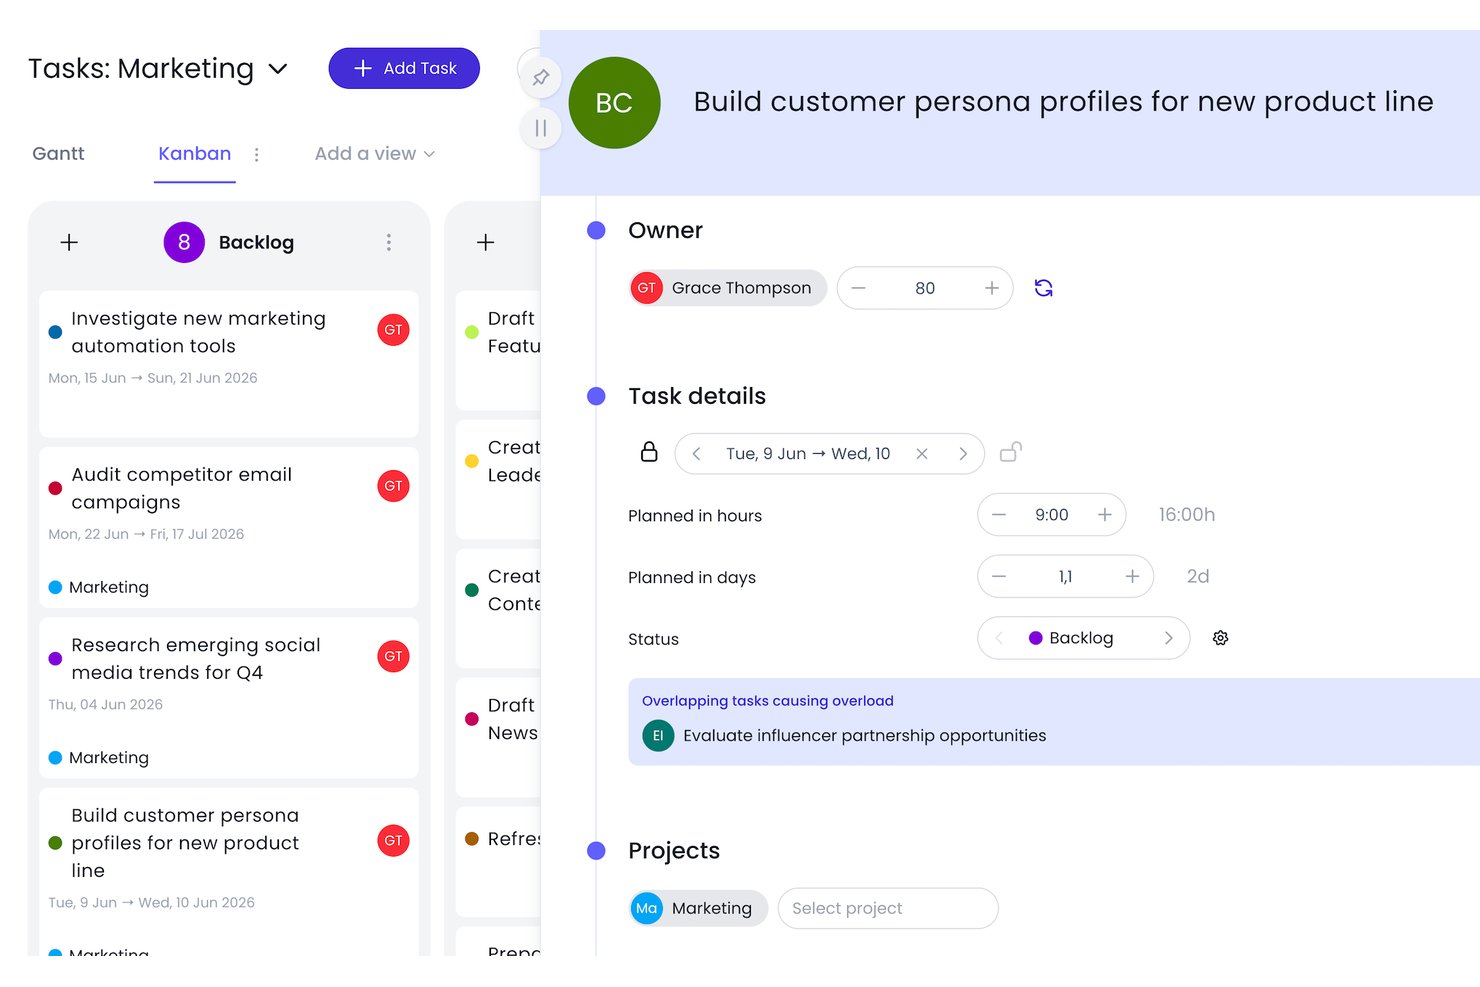The image size is (1480, 987).
Task: Increase owner allocation above 80
Action: pos(992,288)
